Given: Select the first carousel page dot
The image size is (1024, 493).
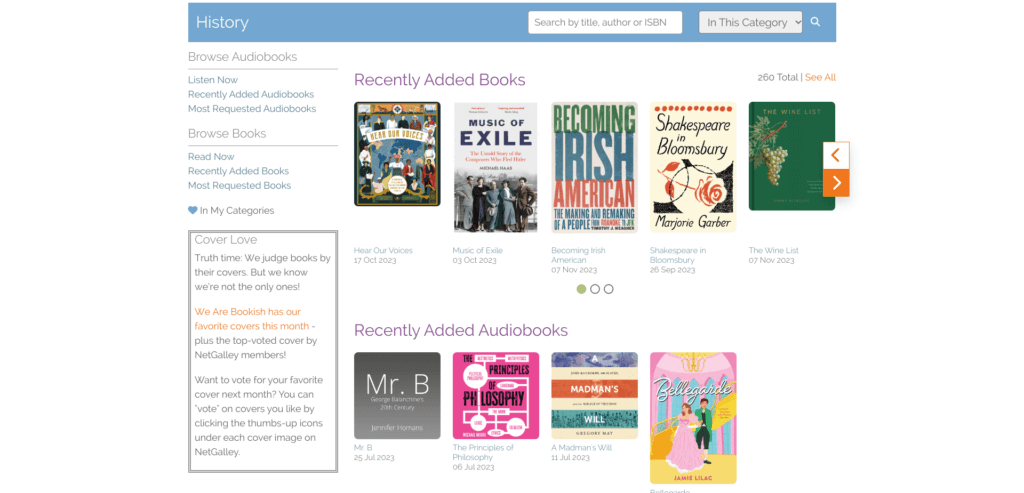Looking at the screenshot, I should click(581, 289).
